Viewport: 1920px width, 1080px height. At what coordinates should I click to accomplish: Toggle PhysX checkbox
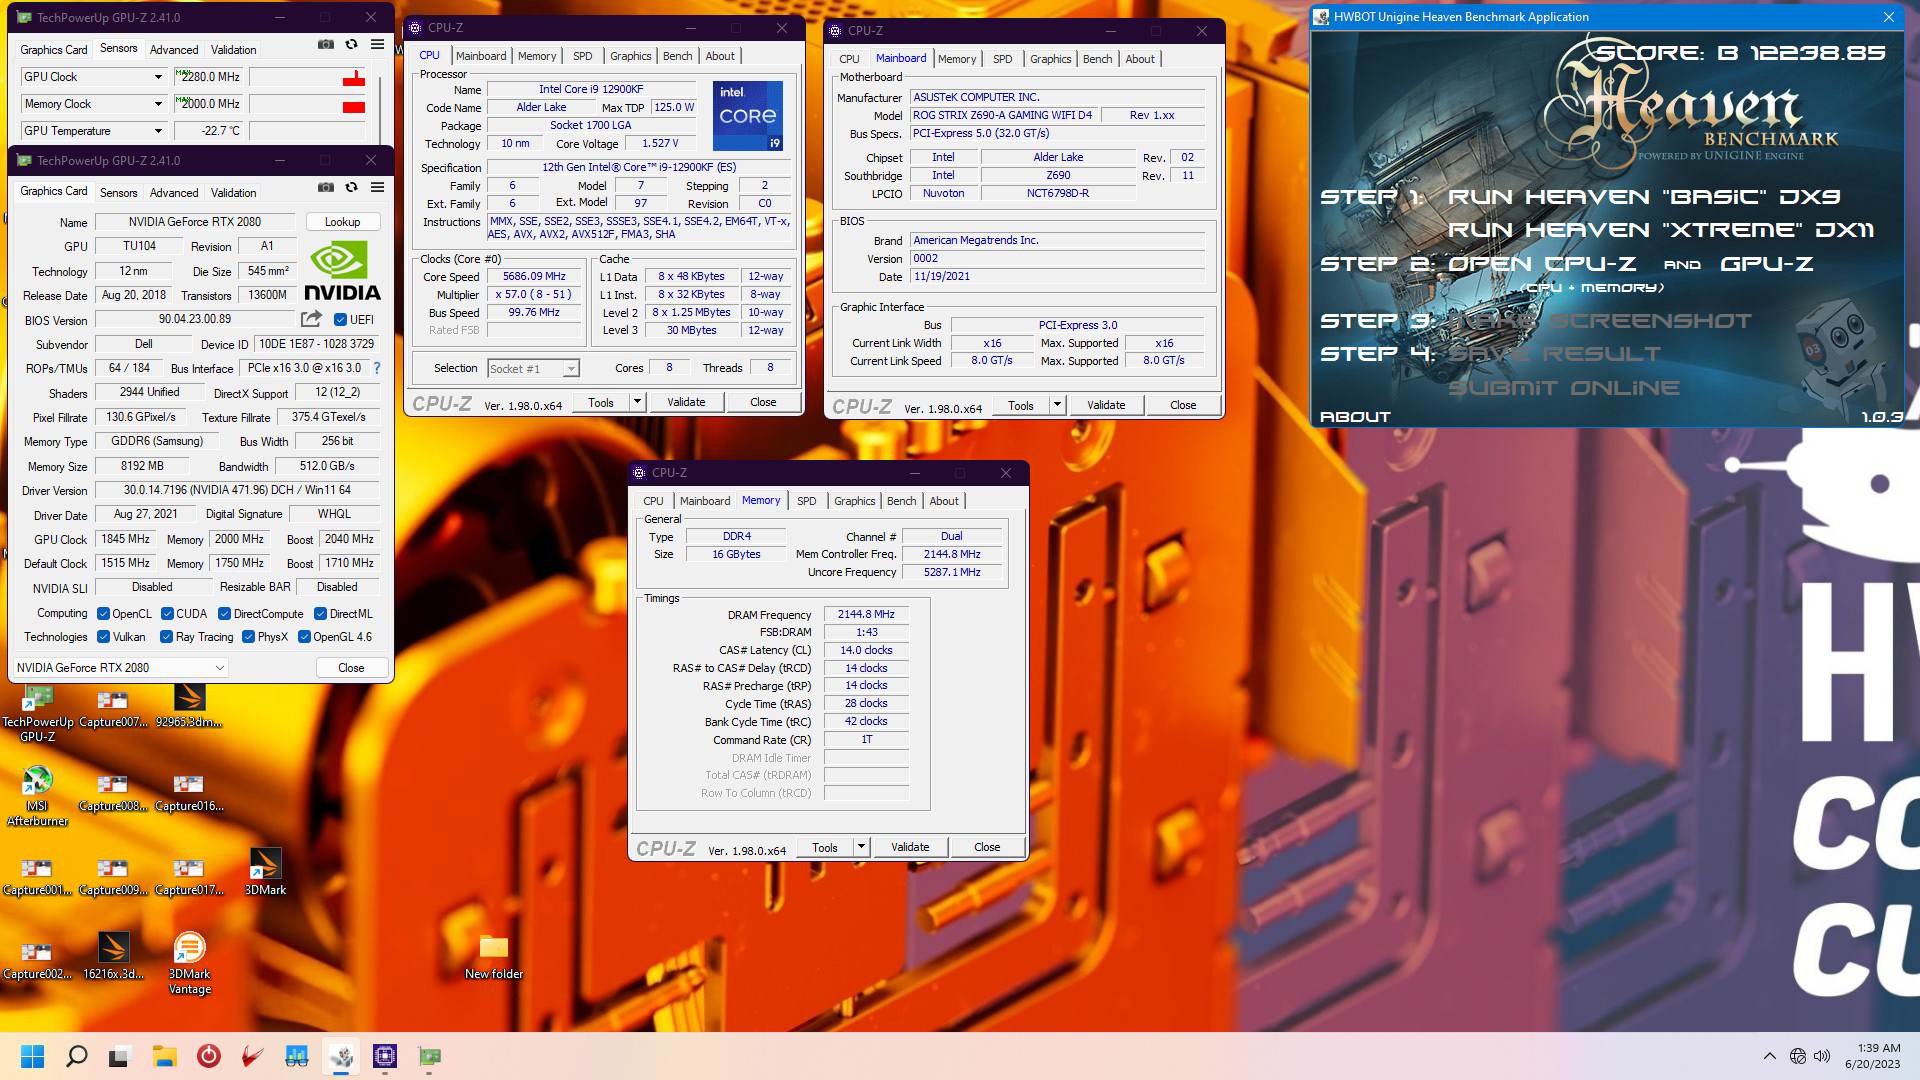point(248,637)
